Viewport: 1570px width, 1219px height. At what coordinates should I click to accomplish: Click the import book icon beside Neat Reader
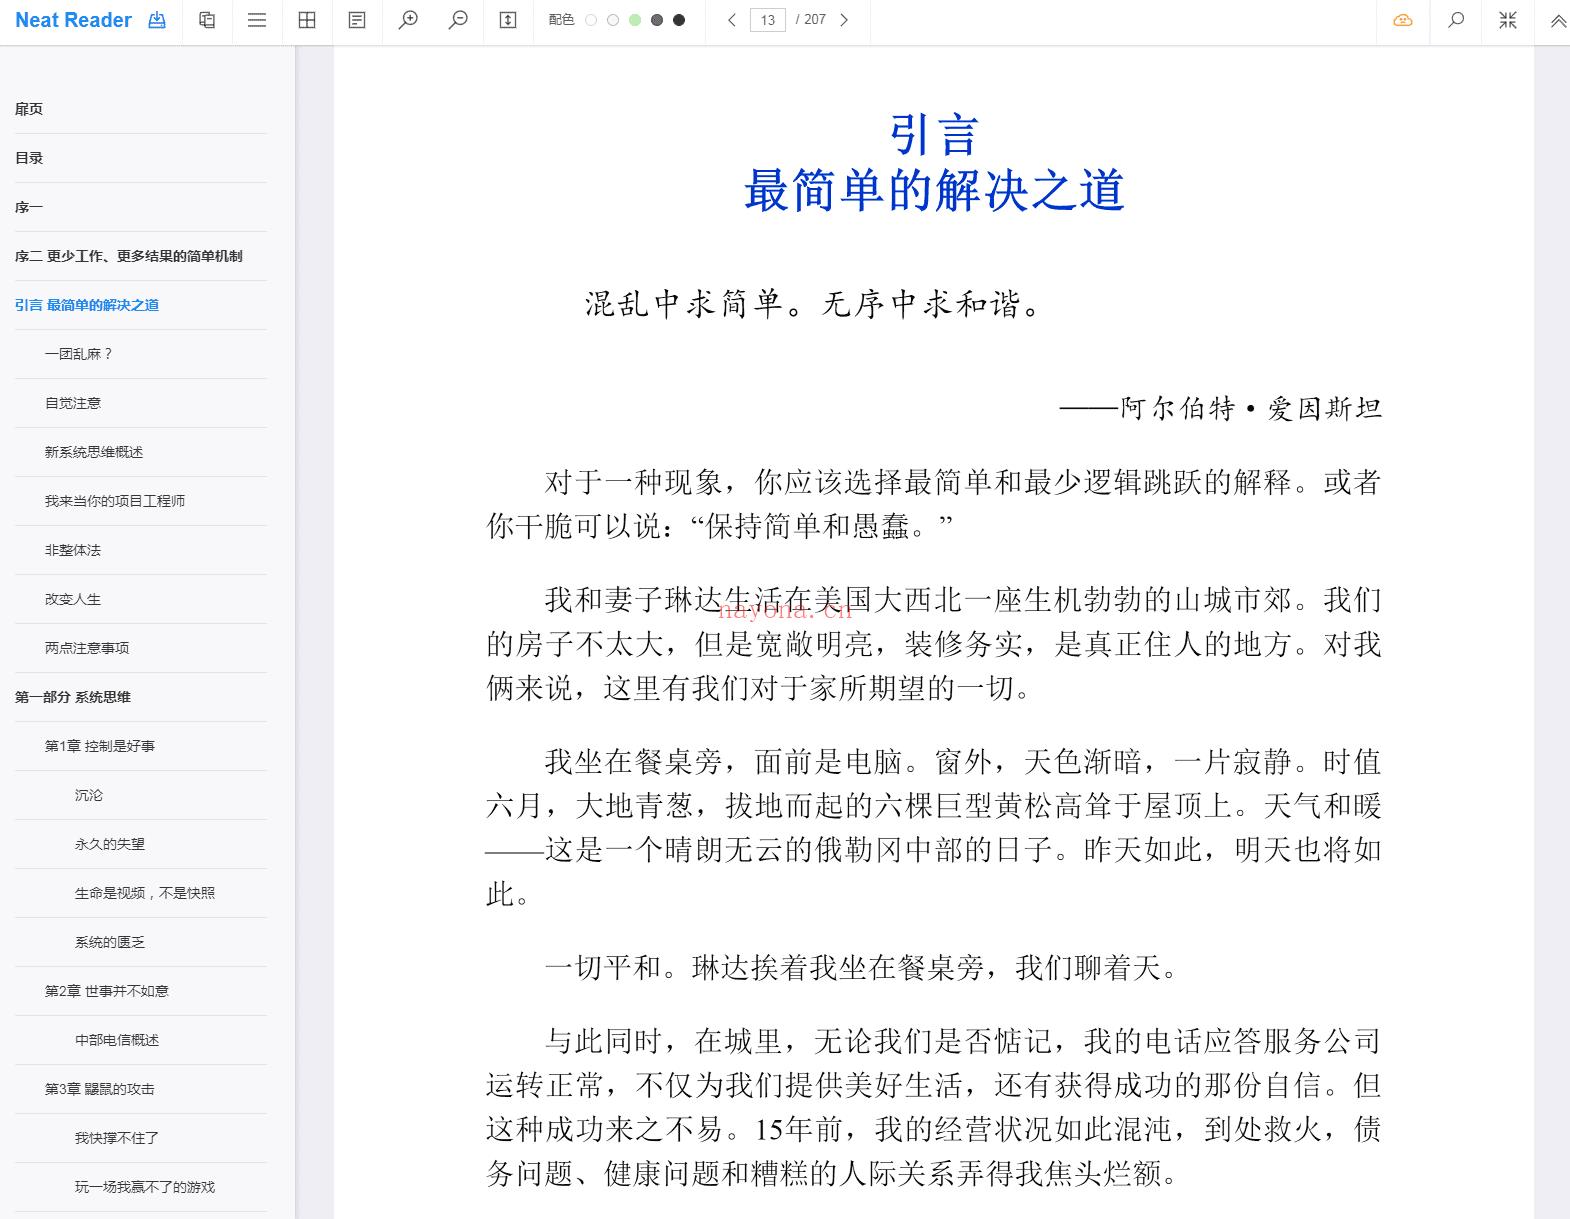(157, 20)
